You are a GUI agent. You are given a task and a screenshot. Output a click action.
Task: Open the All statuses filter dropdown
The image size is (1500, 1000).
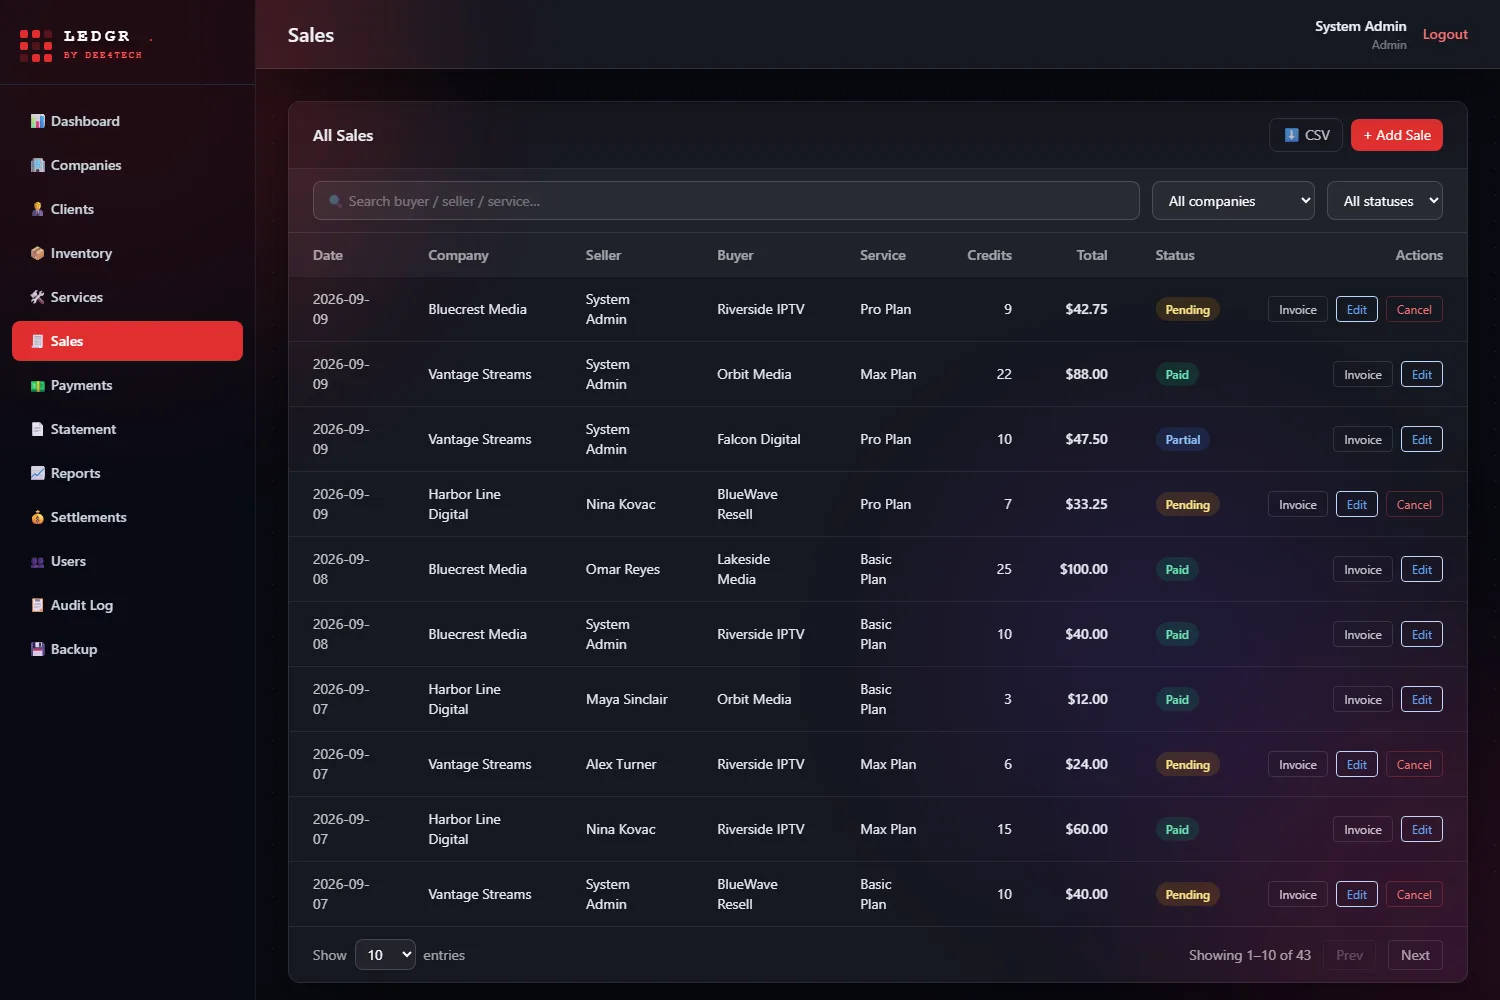tap(1385, 201)
